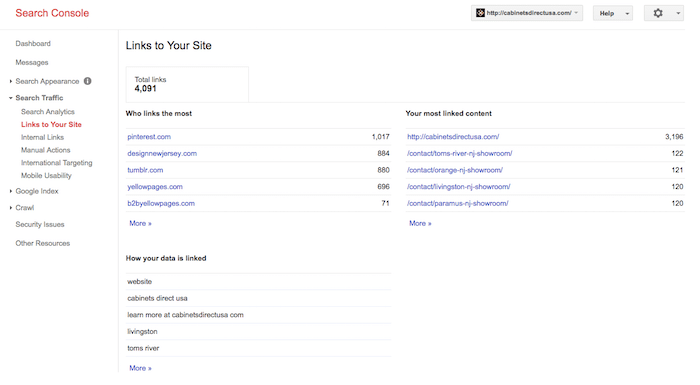
Task: Click the Search Console logo
Action: (x=52, y=13)
